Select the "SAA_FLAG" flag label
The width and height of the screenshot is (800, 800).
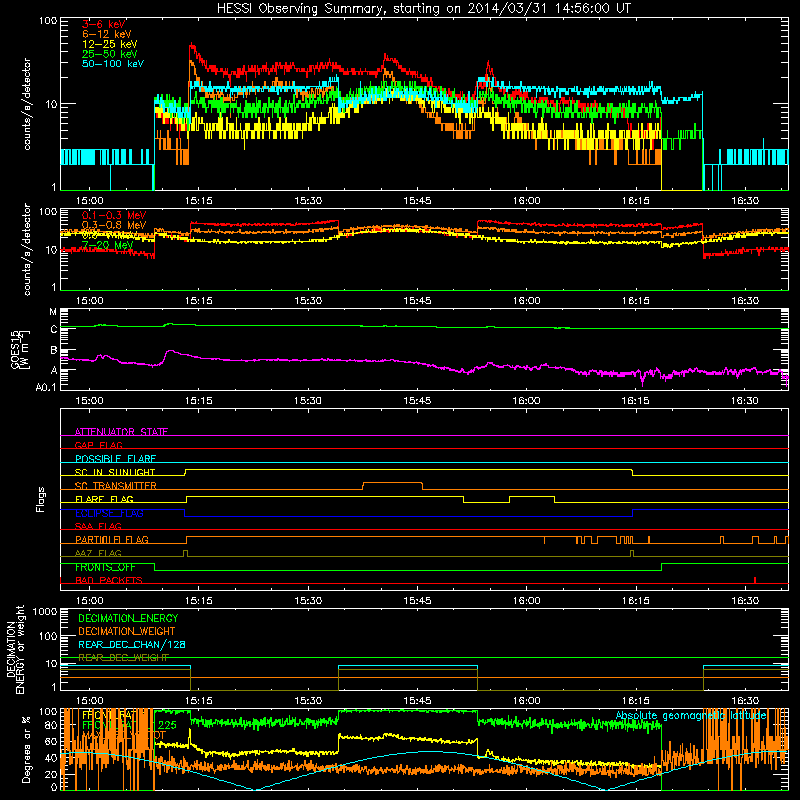tap(98, 526)
